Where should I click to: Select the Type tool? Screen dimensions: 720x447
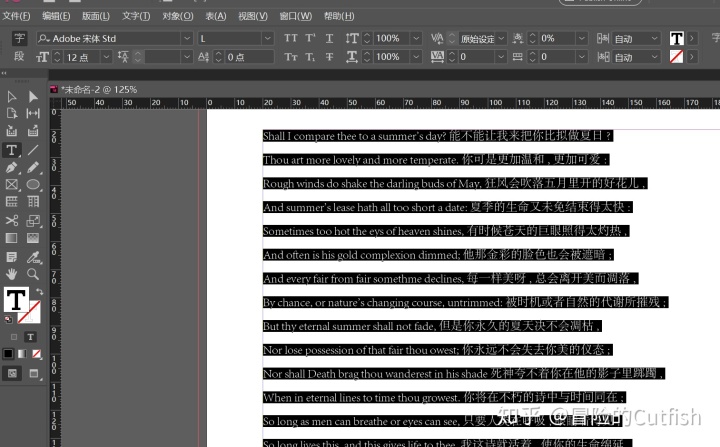pyautogui.click(x=11, y=150)
